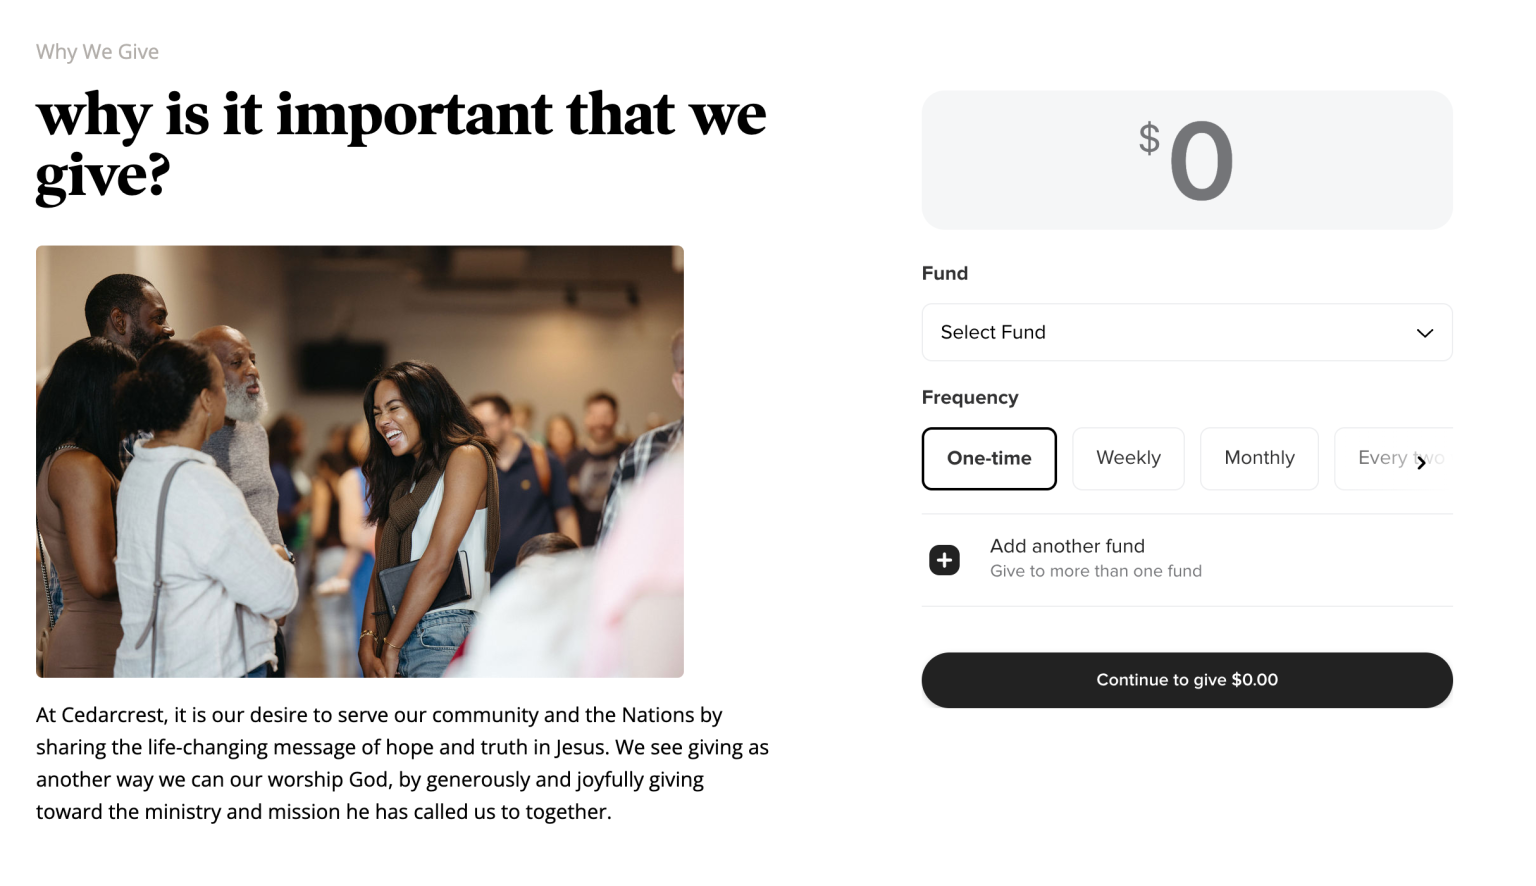Select the Monthly giving frequency
This screenshot has height=886, width=1536.
(x=1259, y=458)
